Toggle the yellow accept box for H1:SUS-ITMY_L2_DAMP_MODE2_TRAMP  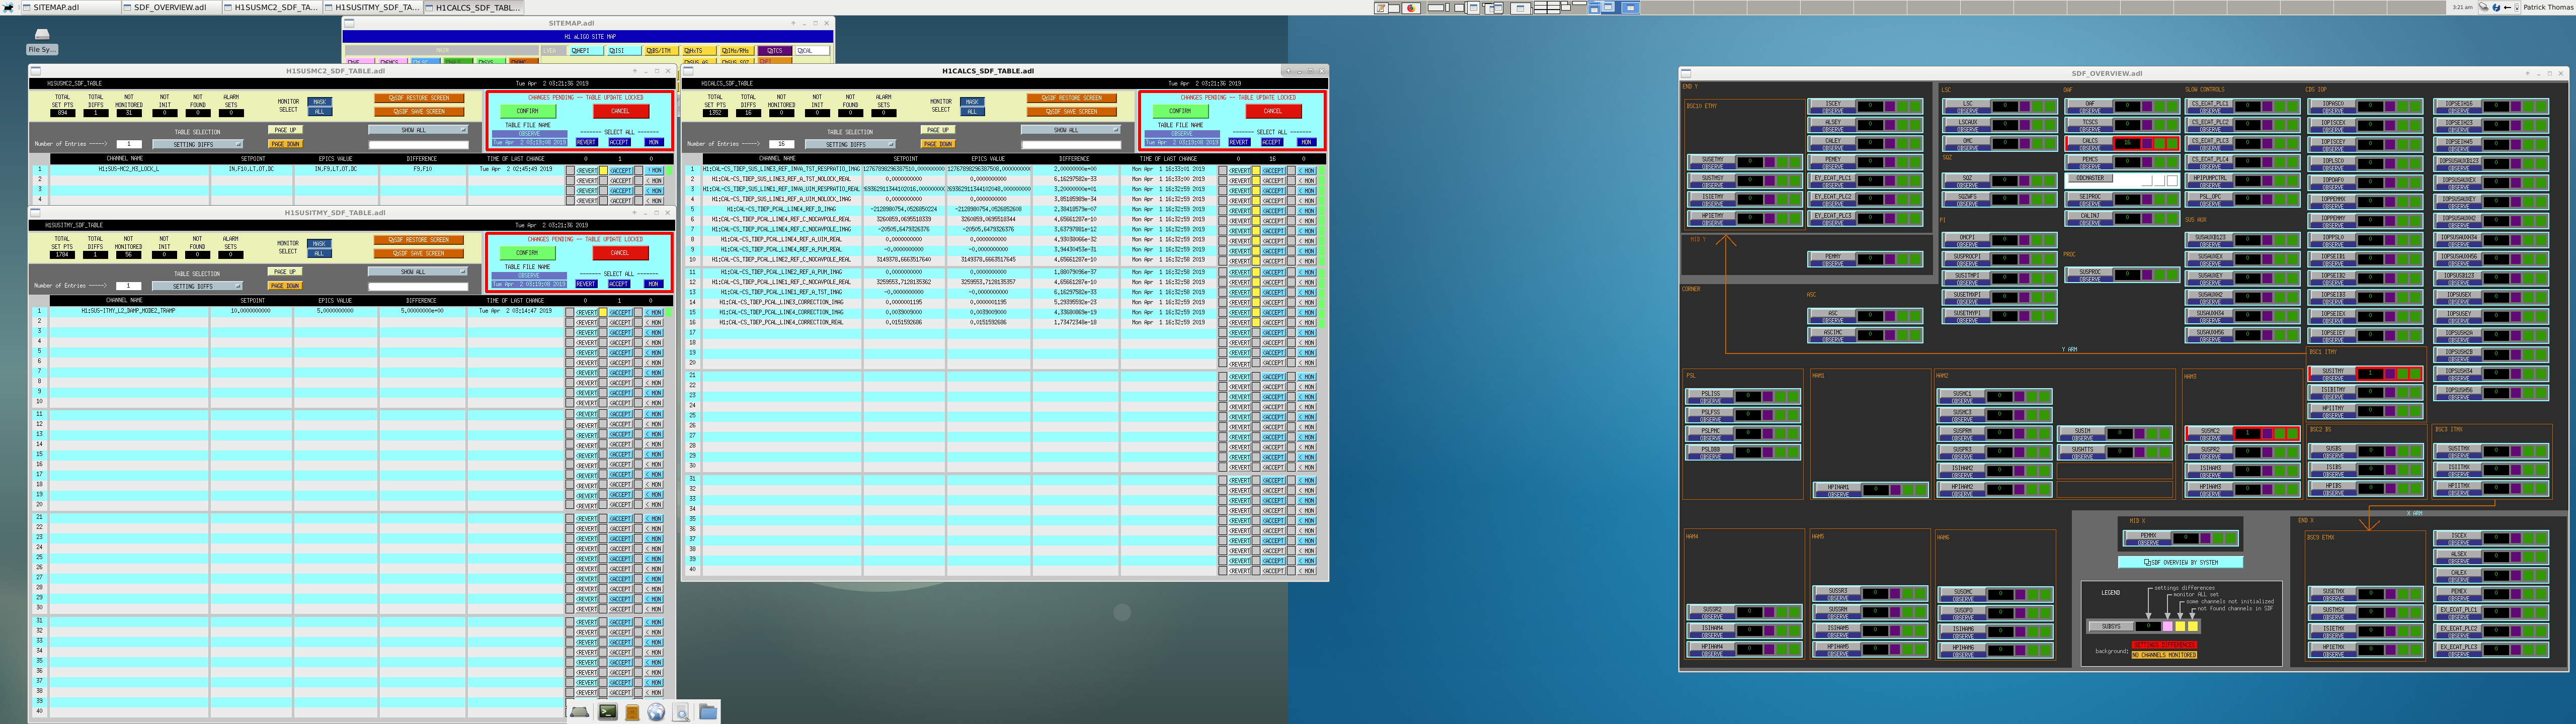[603, 313]
